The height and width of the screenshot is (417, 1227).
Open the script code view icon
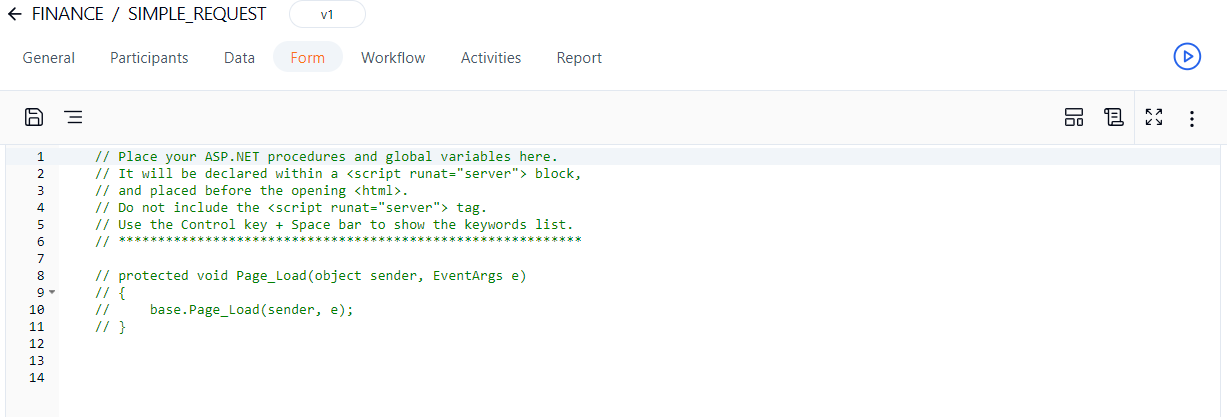point(1113,118)
